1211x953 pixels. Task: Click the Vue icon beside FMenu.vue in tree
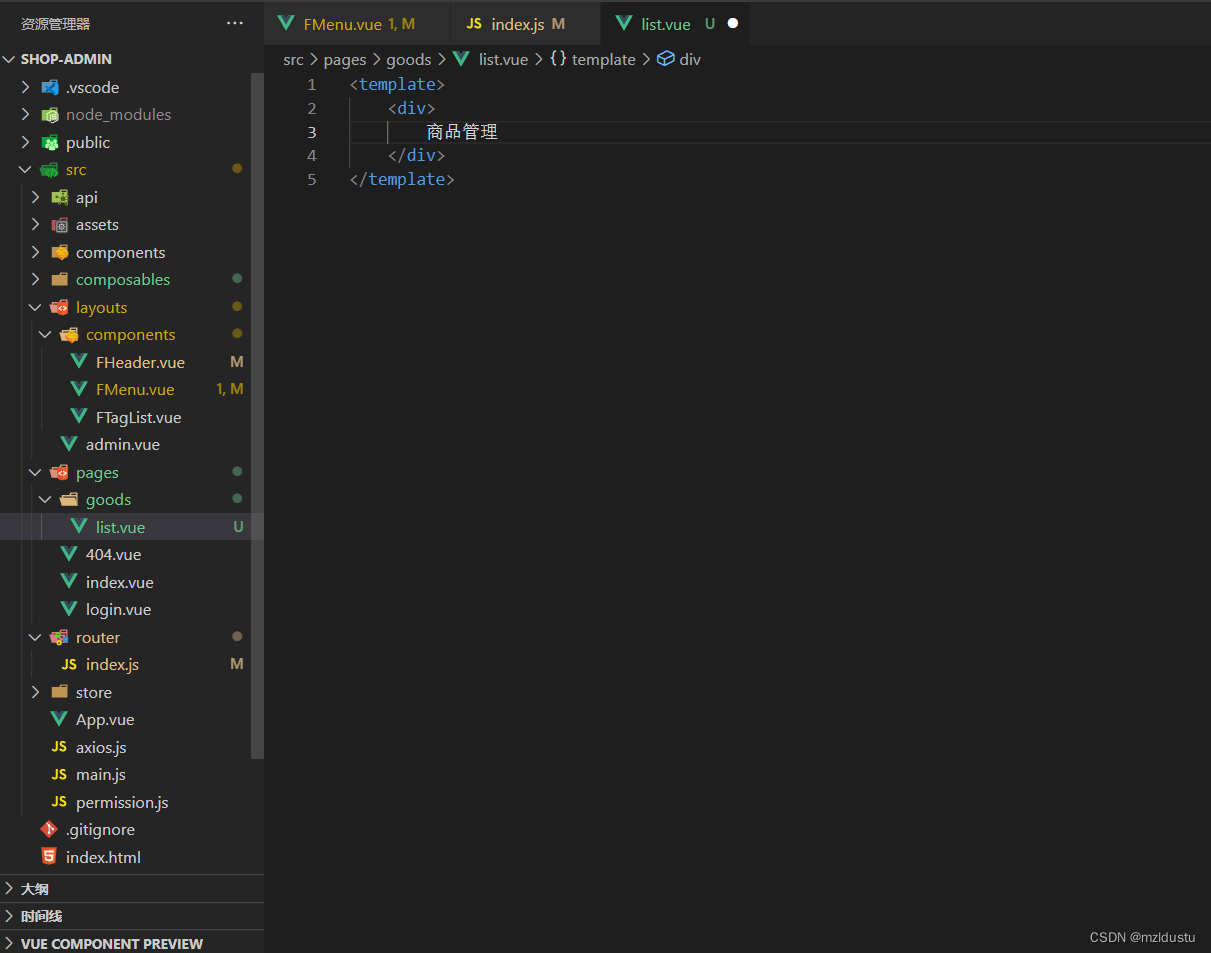pyautogui.click(x=79, y=389)
